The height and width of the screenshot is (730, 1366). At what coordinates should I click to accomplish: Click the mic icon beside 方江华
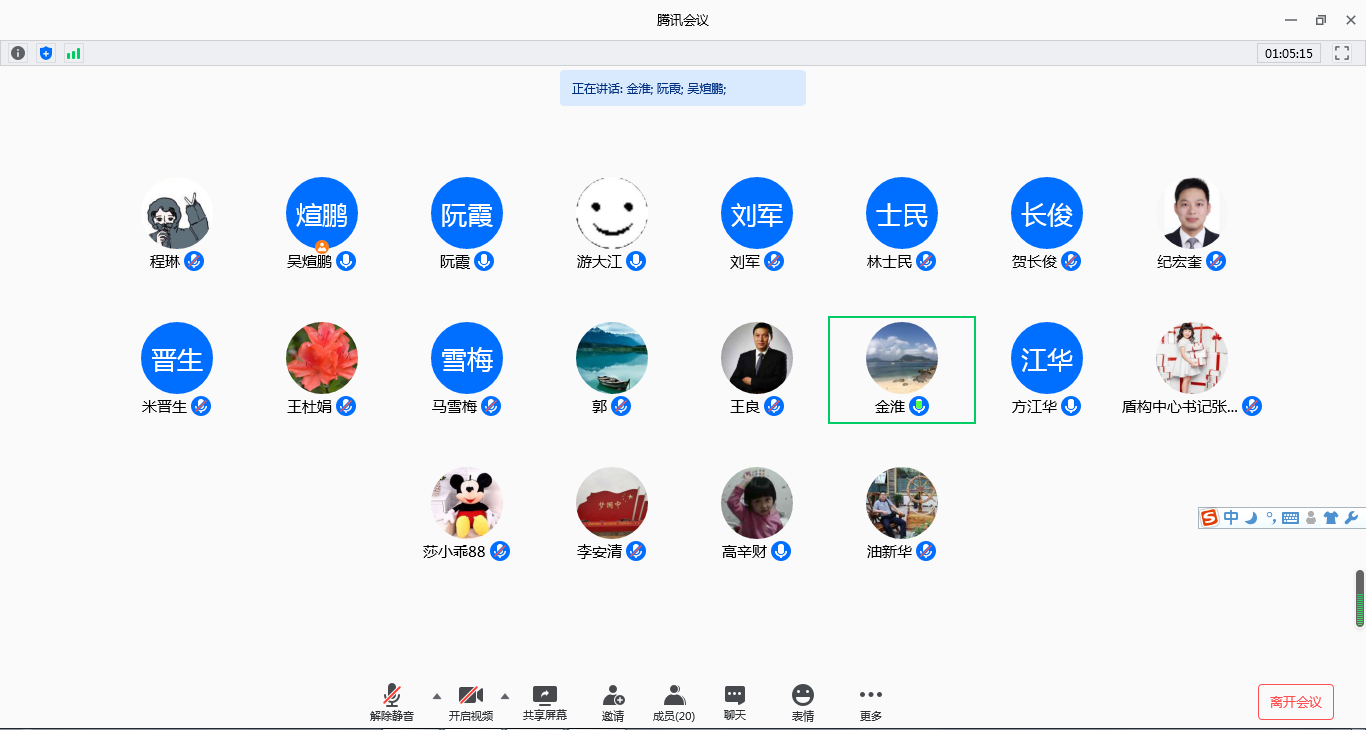pos(1071,406)
